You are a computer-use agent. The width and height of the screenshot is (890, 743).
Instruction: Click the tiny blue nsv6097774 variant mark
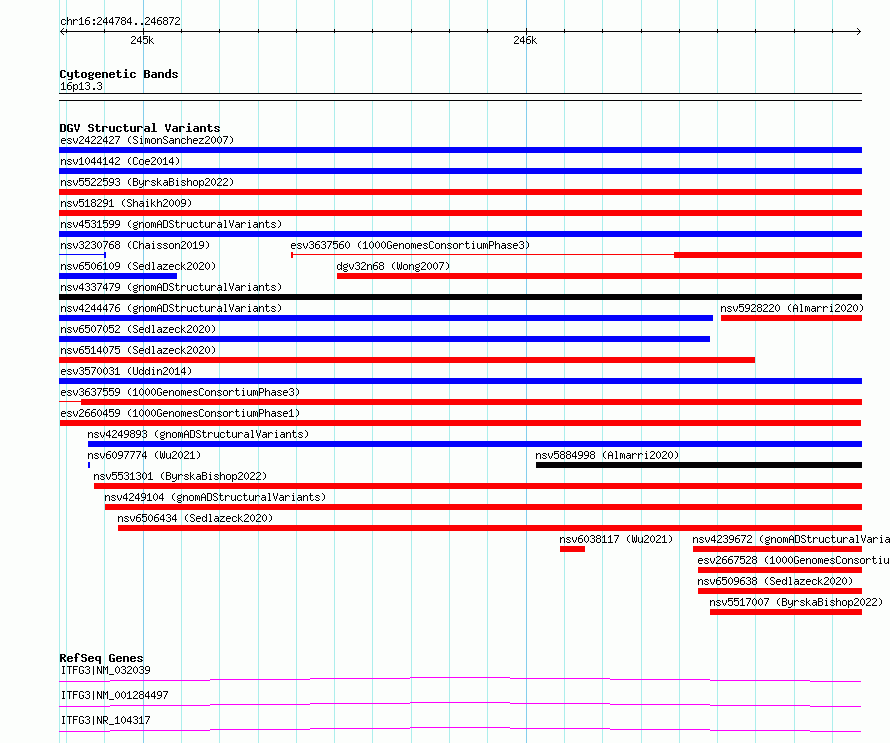click(x=89, y=465)
